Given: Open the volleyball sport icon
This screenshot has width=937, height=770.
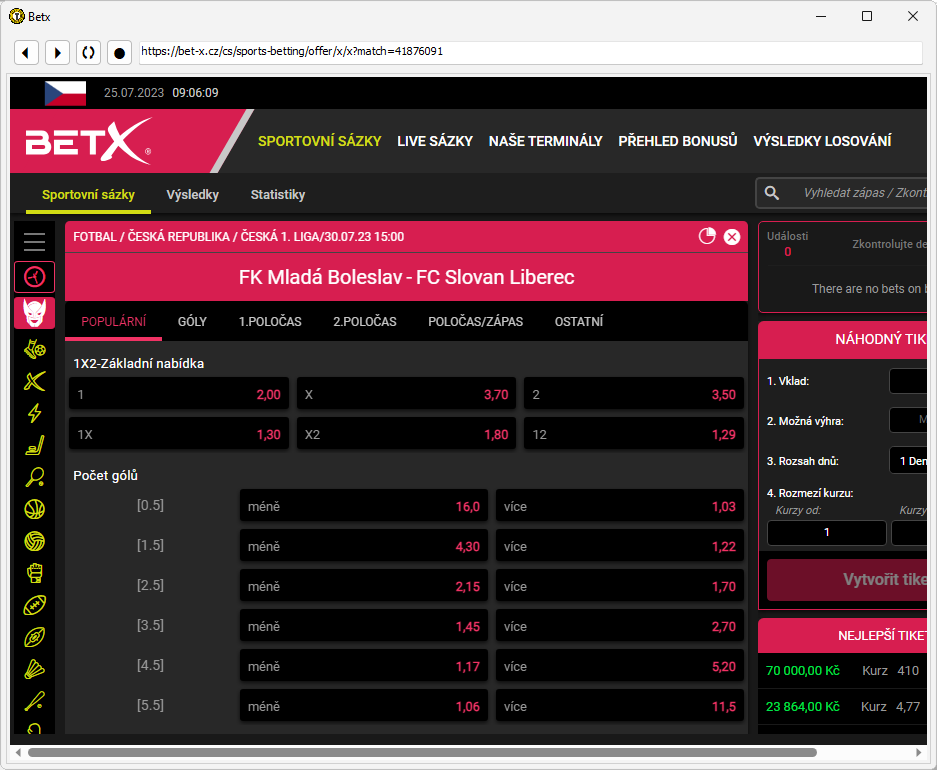Looking at the screenshot, I should [35, 541].
